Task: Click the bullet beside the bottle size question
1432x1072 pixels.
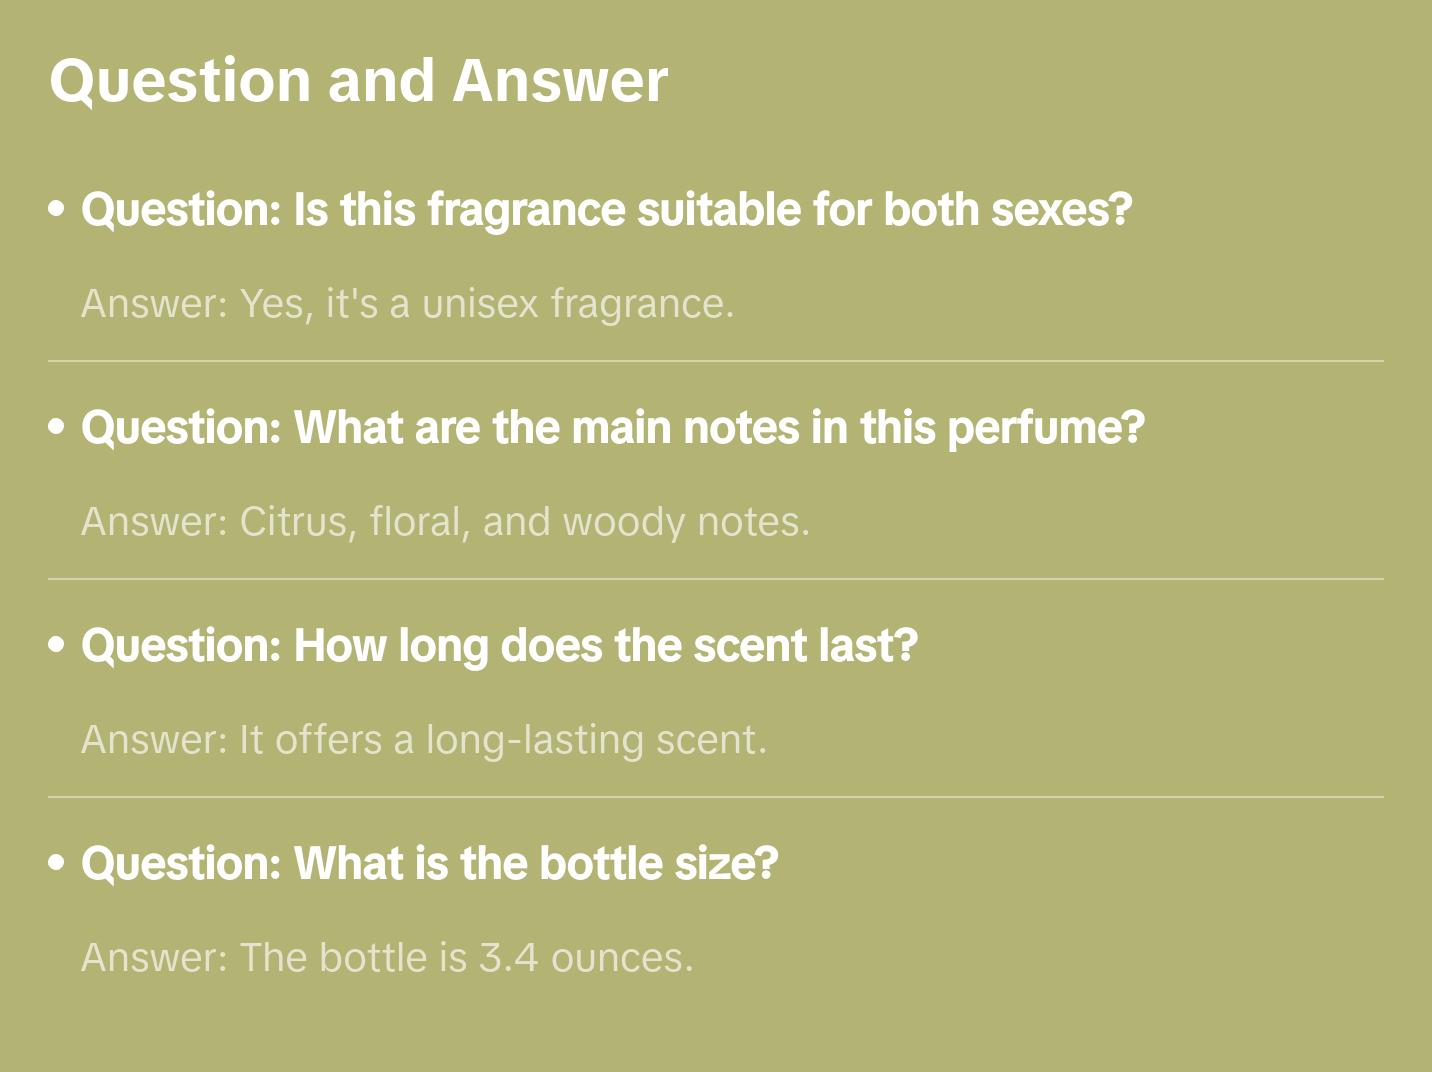Action: pyautogui.click(x=57, y=864)
